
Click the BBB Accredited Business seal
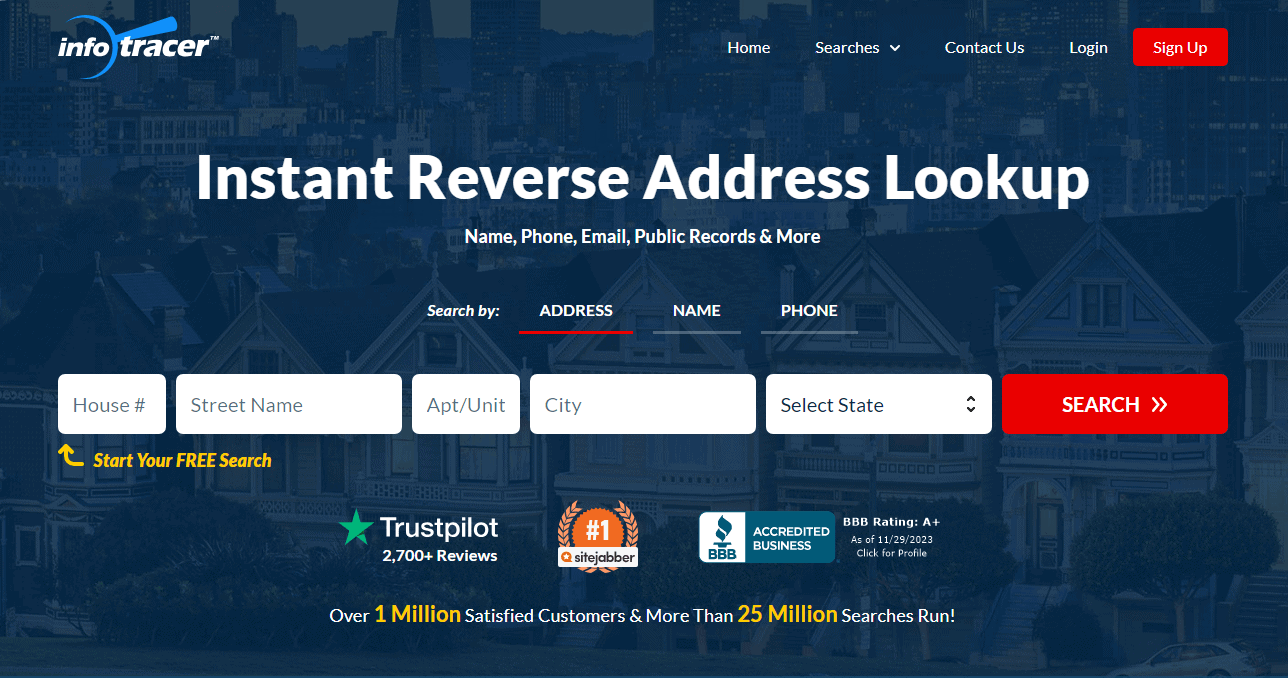766,536
